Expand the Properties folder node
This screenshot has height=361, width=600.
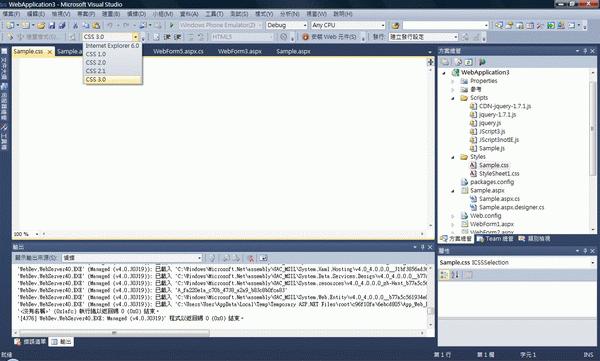(x=453, y=81)
